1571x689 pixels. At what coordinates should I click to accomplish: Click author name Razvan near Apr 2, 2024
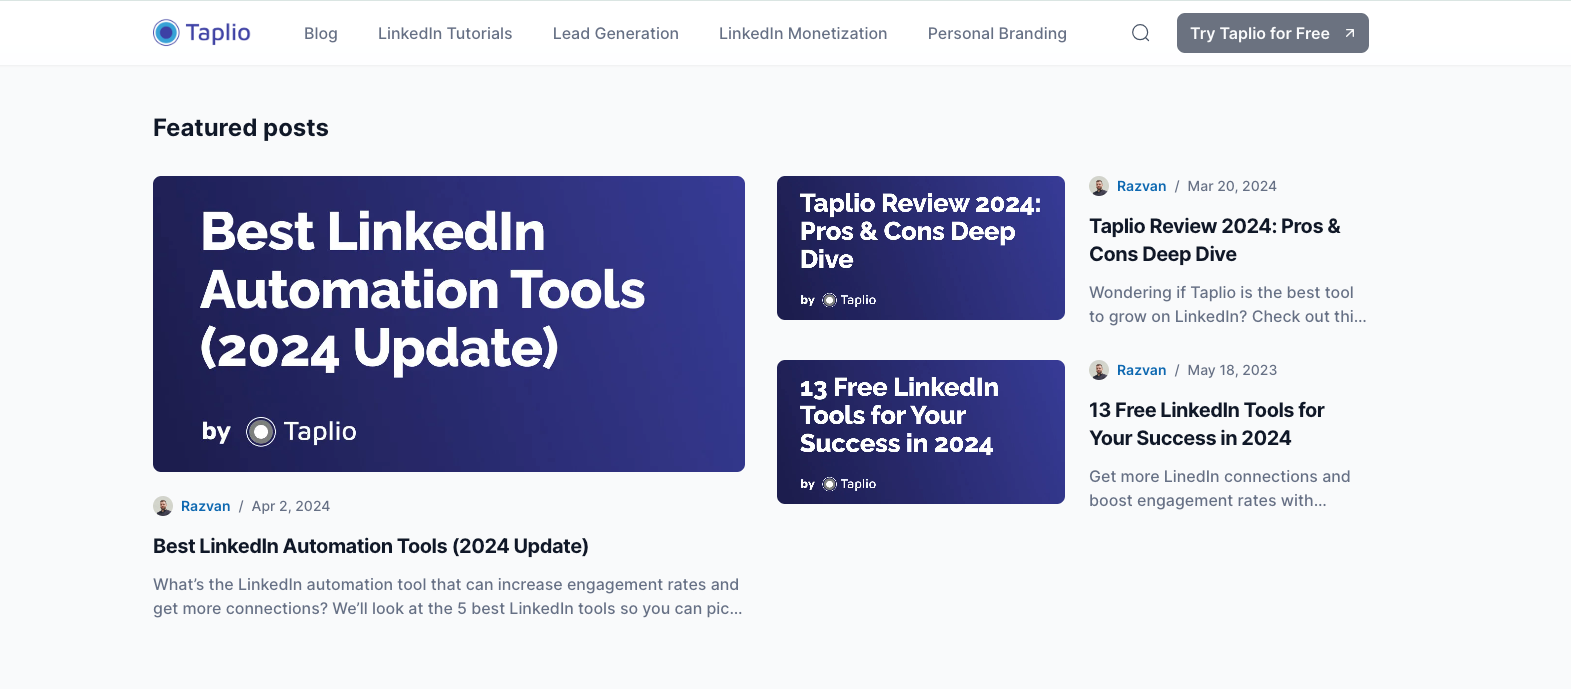pos(206,506)
